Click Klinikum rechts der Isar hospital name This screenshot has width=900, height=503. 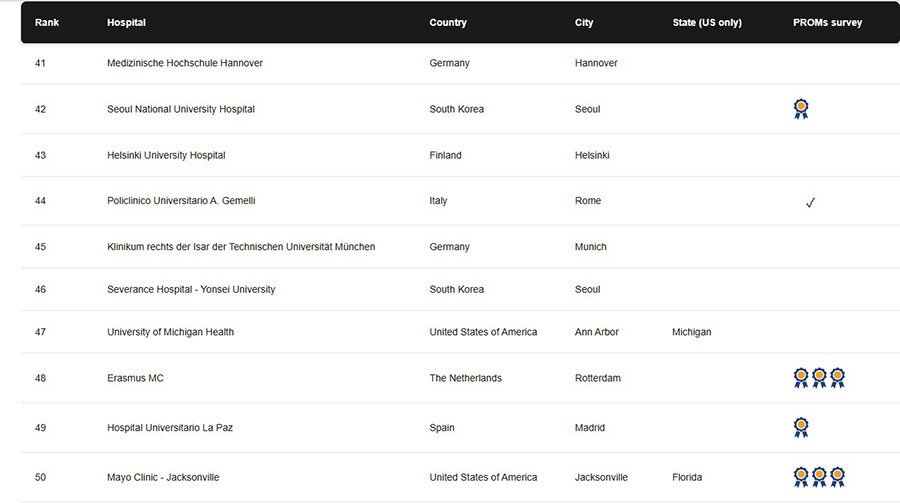point(241,247)
